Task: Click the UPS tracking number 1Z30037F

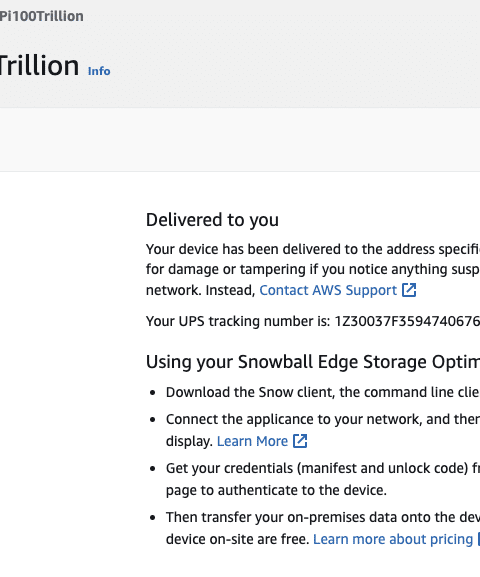Action: pos(407,321)
